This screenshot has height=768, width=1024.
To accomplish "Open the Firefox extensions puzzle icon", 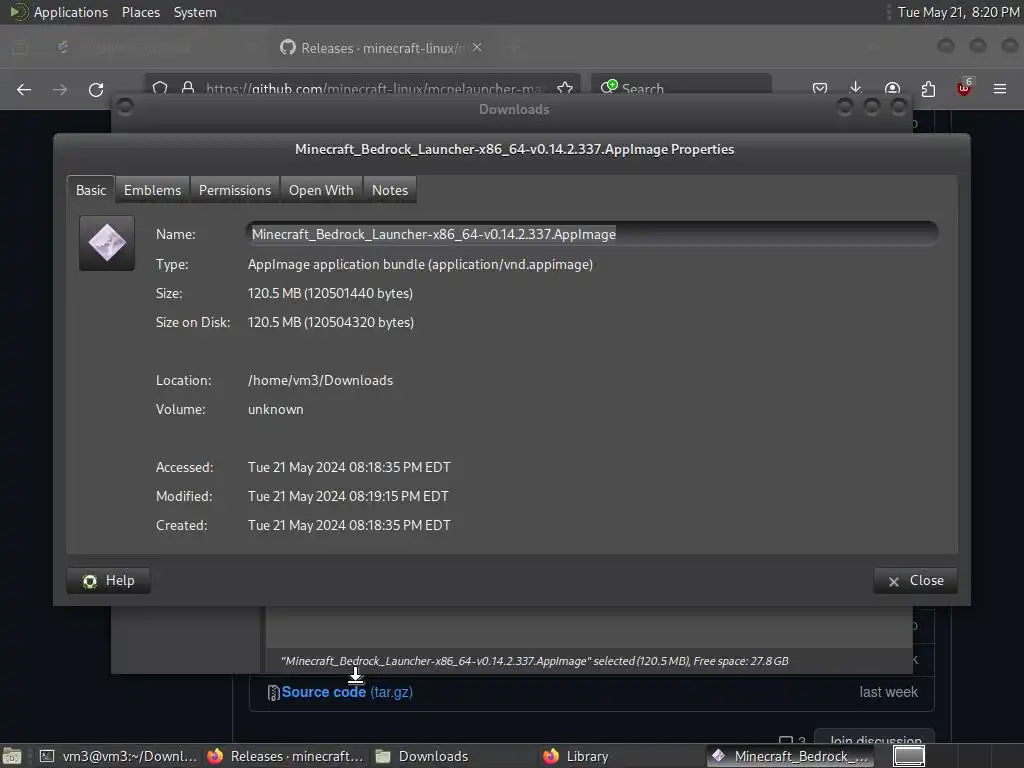I will [x=928, y=88].
